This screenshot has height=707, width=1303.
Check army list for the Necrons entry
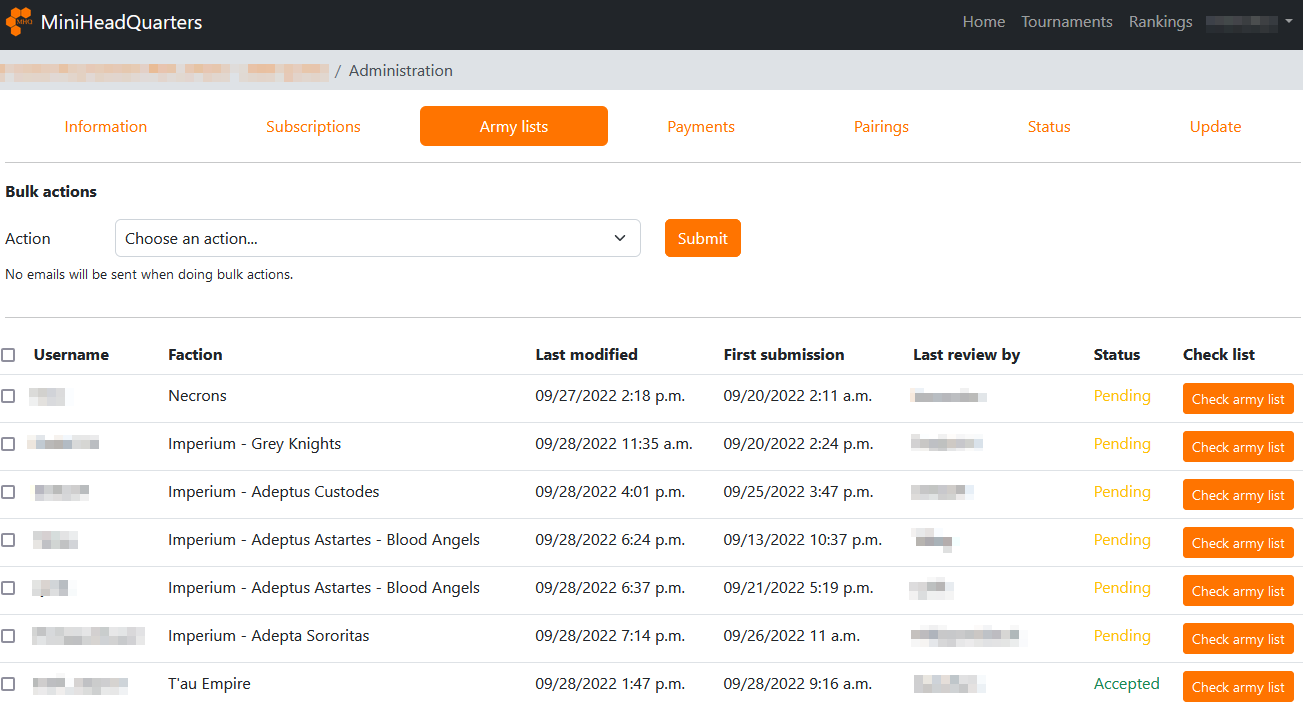pyautogui.click(x=1237, y=399)
